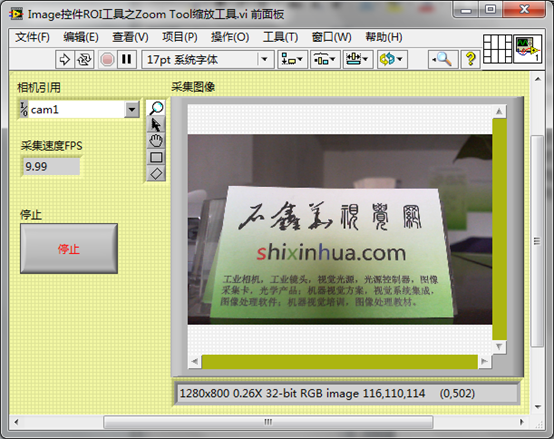This screenshot has width=554, height=439.
Task: Open the 文件(F) menu
Action: (32, 37)
